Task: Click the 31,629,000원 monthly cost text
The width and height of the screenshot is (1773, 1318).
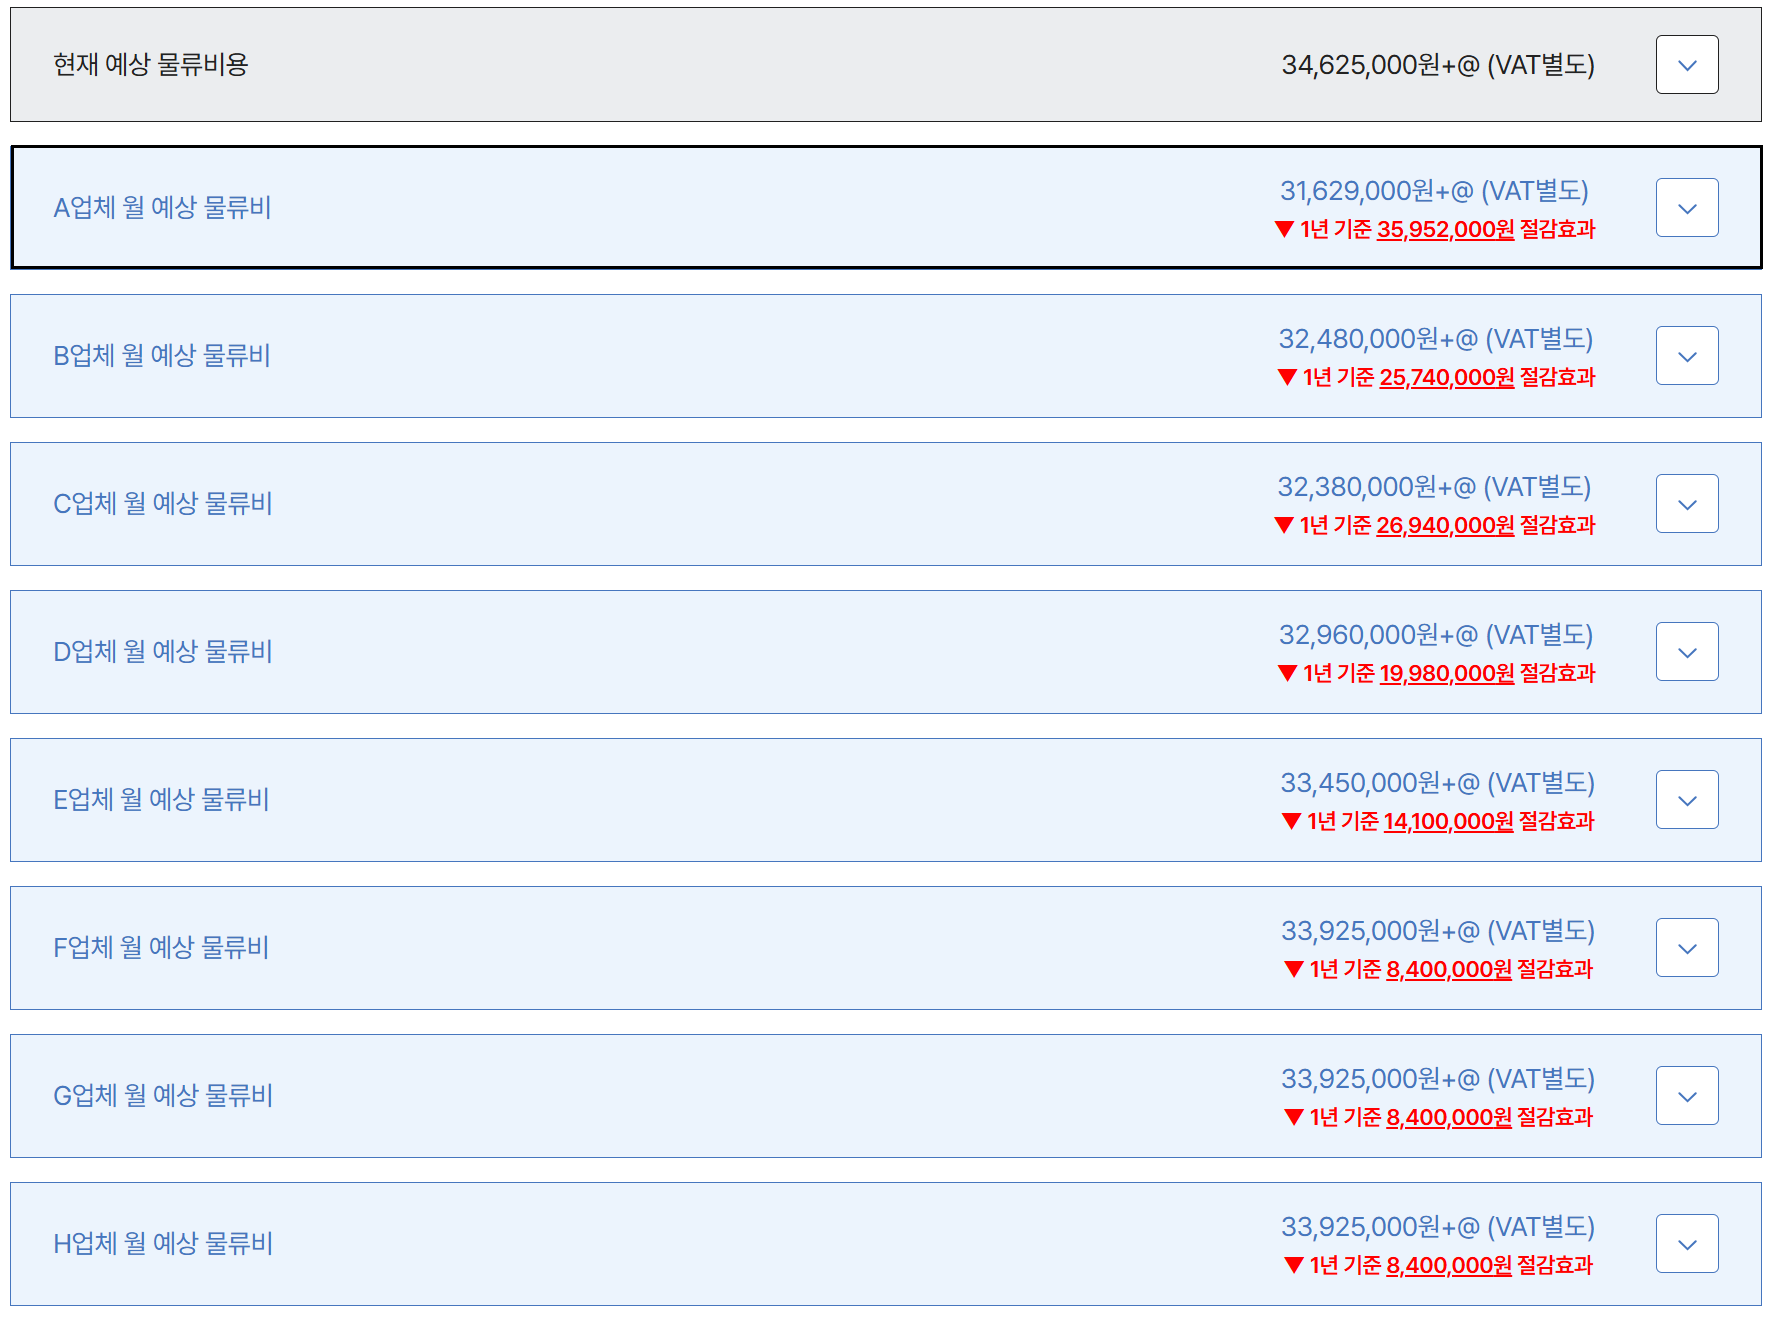Action: (1434, 191)
